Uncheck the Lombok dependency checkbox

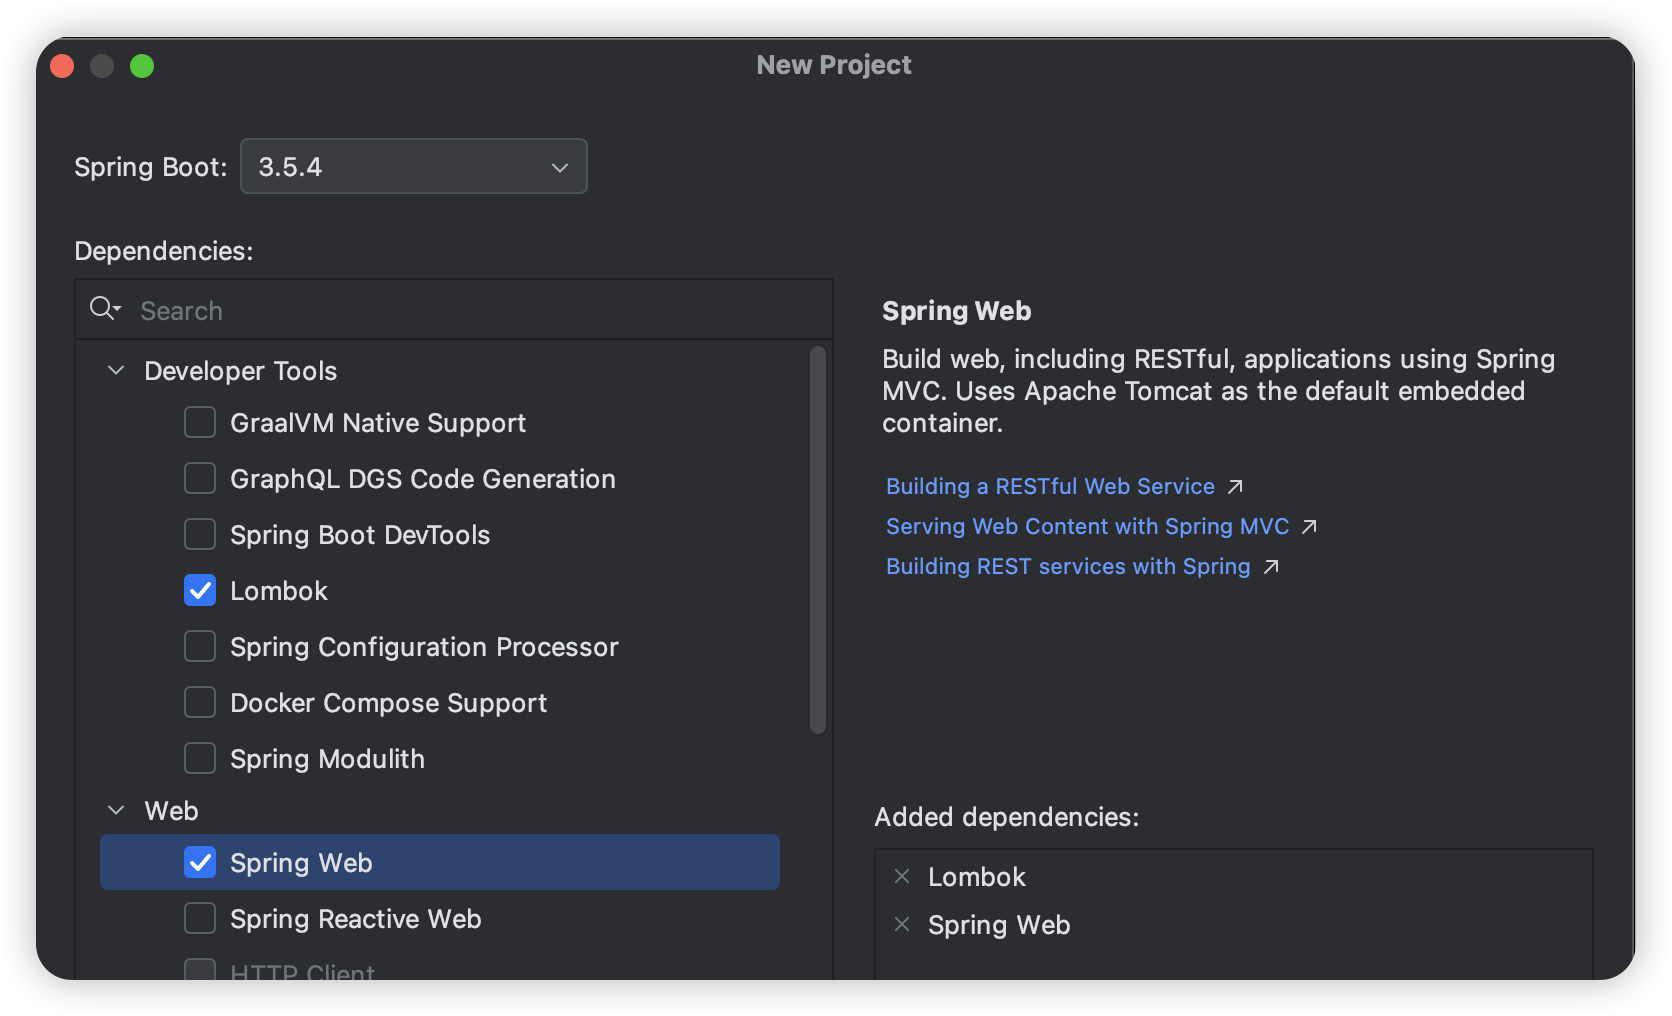200,591
